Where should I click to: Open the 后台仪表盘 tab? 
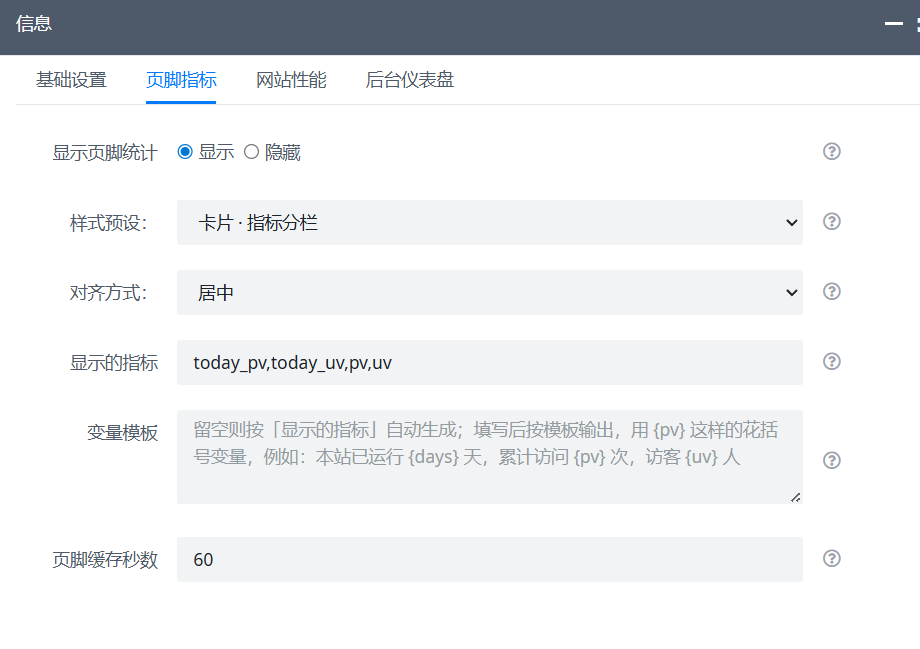tap(410, 80)
